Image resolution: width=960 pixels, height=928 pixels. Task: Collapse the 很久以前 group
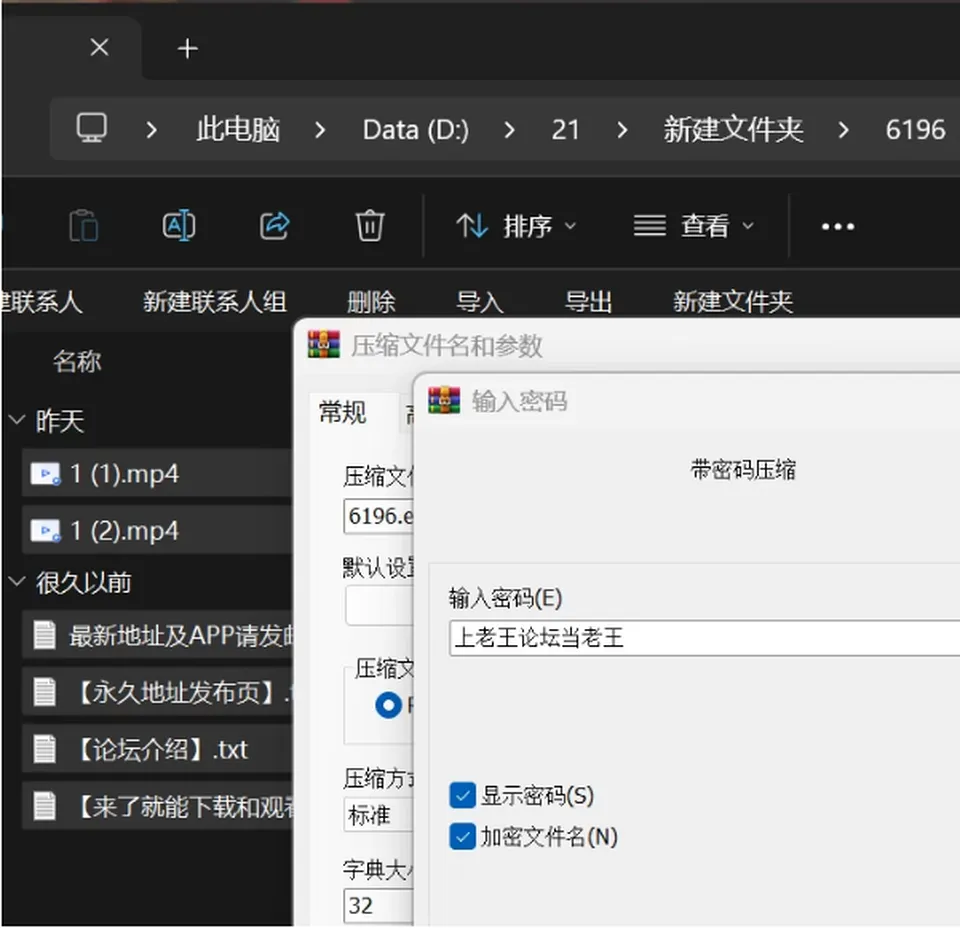(x=17, y=581)
